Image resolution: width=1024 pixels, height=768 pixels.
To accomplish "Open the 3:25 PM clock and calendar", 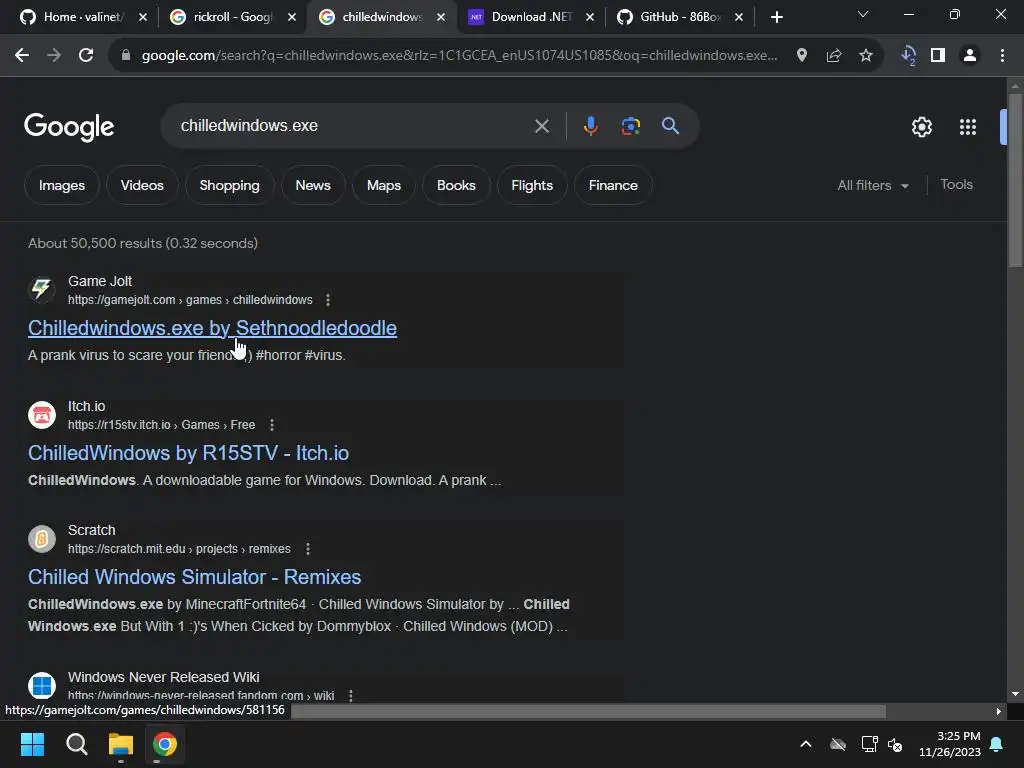I will pos(950,744).
